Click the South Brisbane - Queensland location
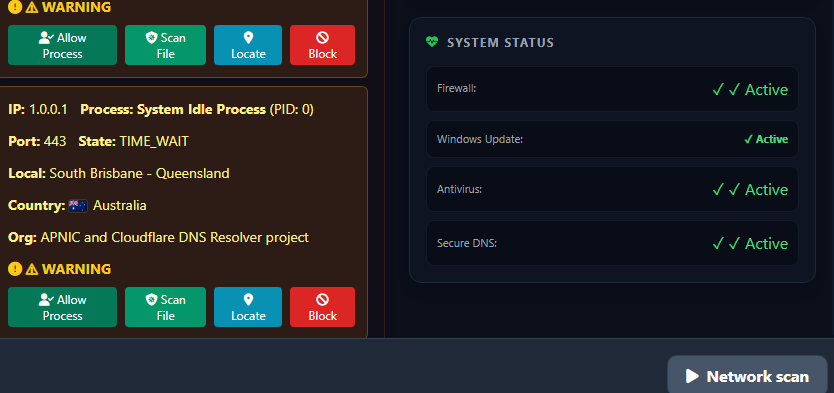Image resolution: width=834 pixels, height=393 pixels. tap(139, 173)
